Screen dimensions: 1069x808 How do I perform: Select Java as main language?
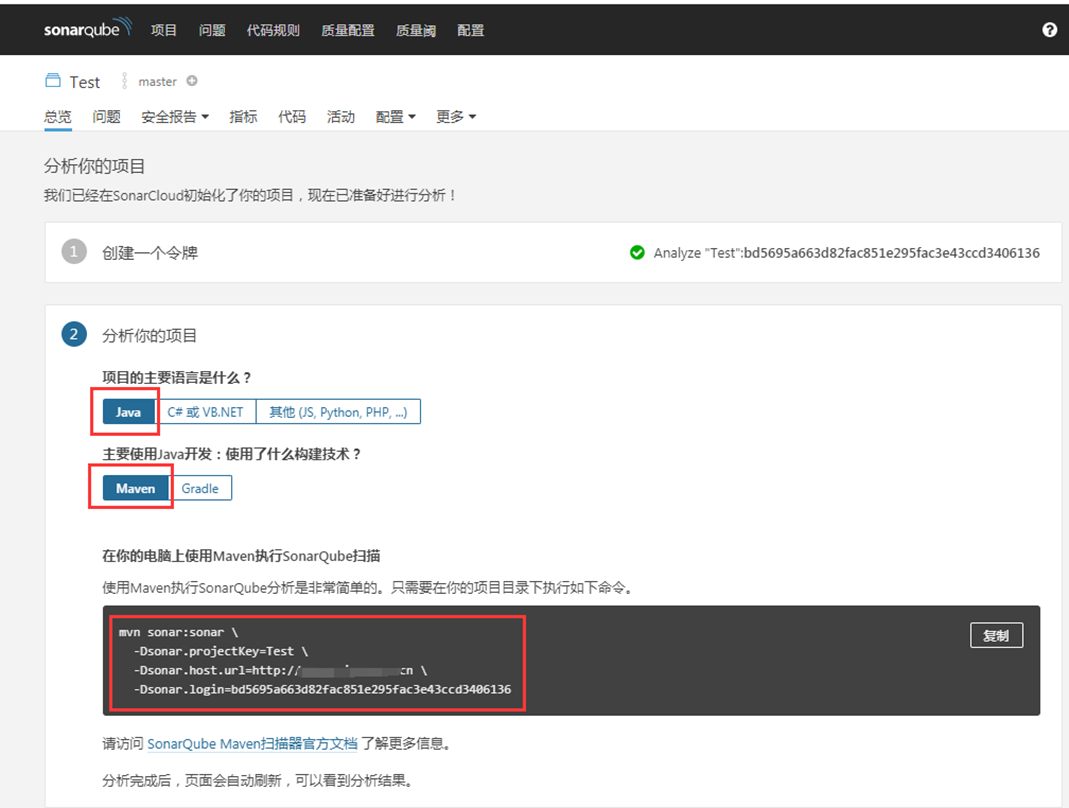128,412
